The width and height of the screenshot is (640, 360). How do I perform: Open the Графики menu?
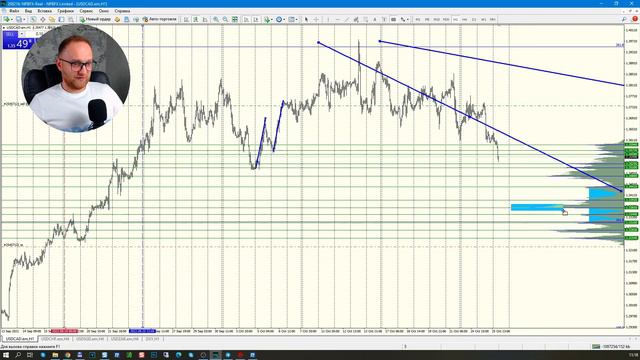point(65,11)
